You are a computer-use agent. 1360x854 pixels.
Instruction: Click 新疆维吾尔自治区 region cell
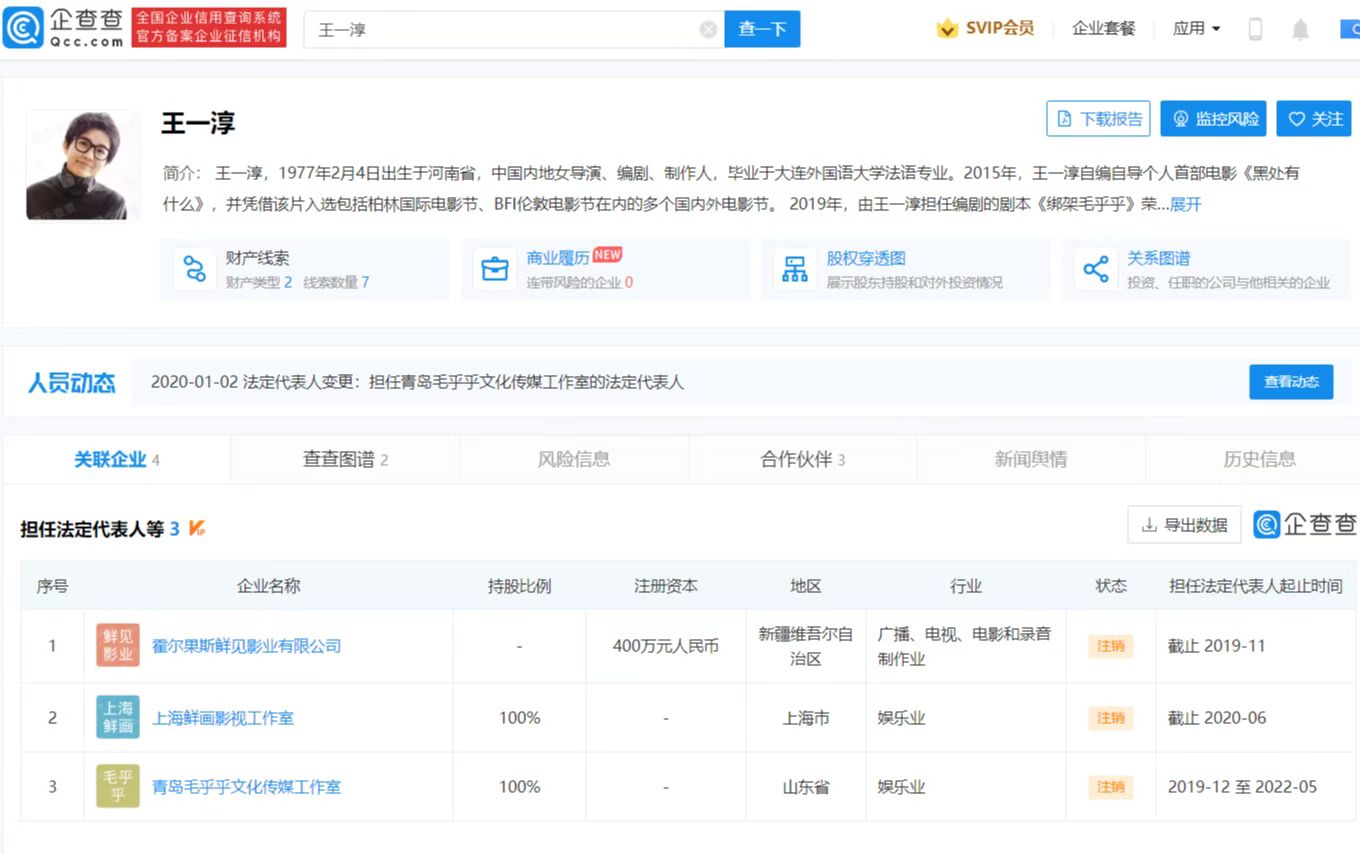[x=806, y=646]
